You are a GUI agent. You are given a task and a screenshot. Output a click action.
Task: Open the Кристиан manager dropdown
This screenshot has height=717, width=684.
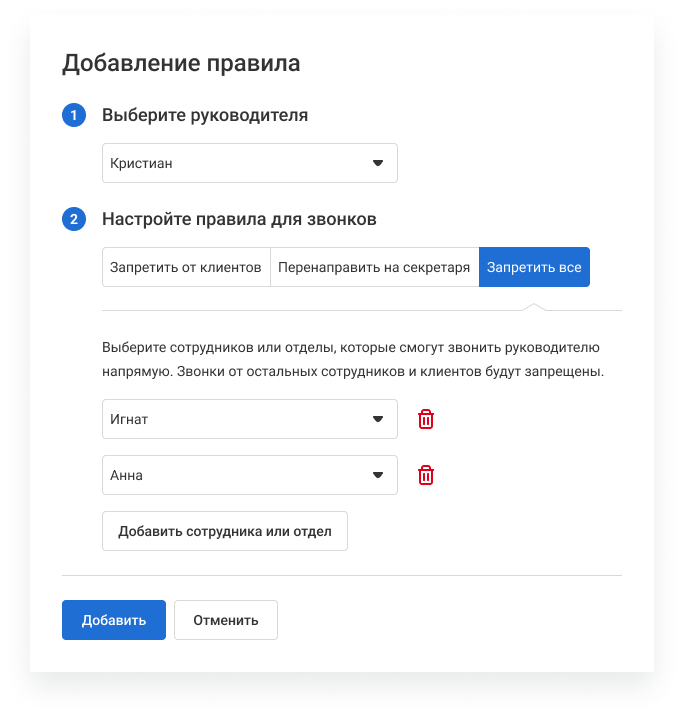pos(250,163)
